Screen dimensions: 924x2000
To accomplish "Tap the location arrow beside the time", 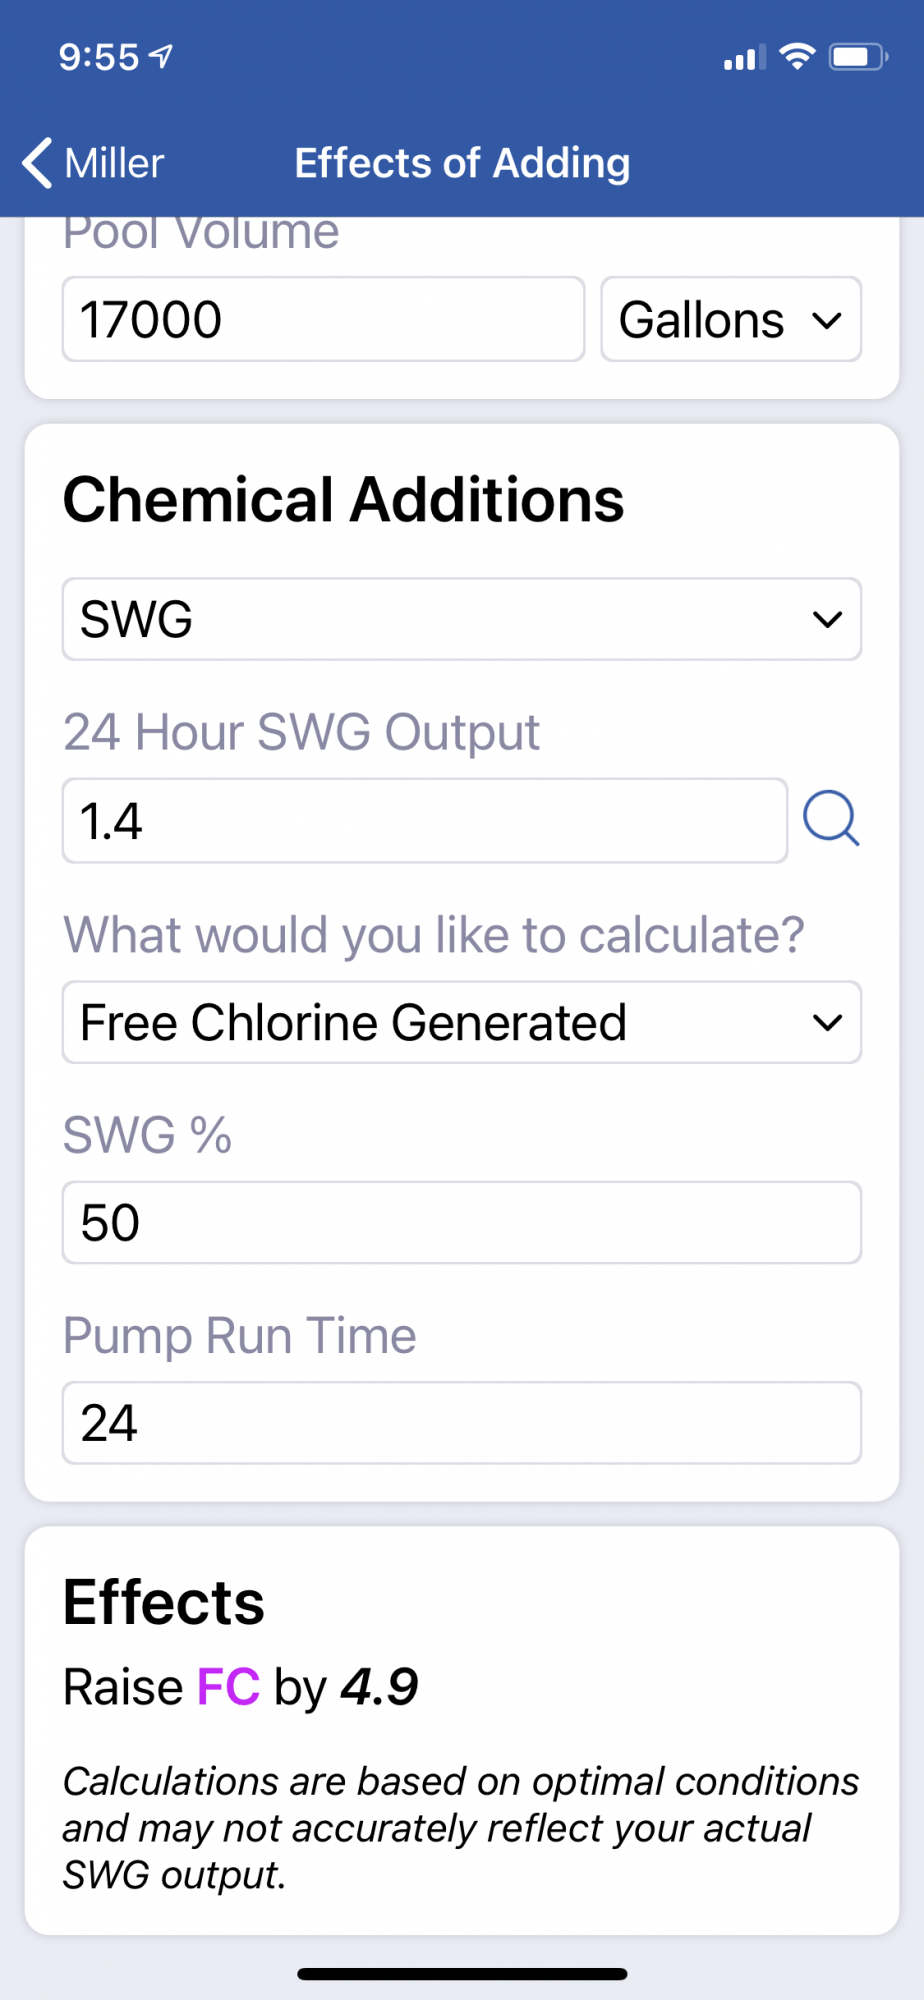I will [x=160, y=57].
